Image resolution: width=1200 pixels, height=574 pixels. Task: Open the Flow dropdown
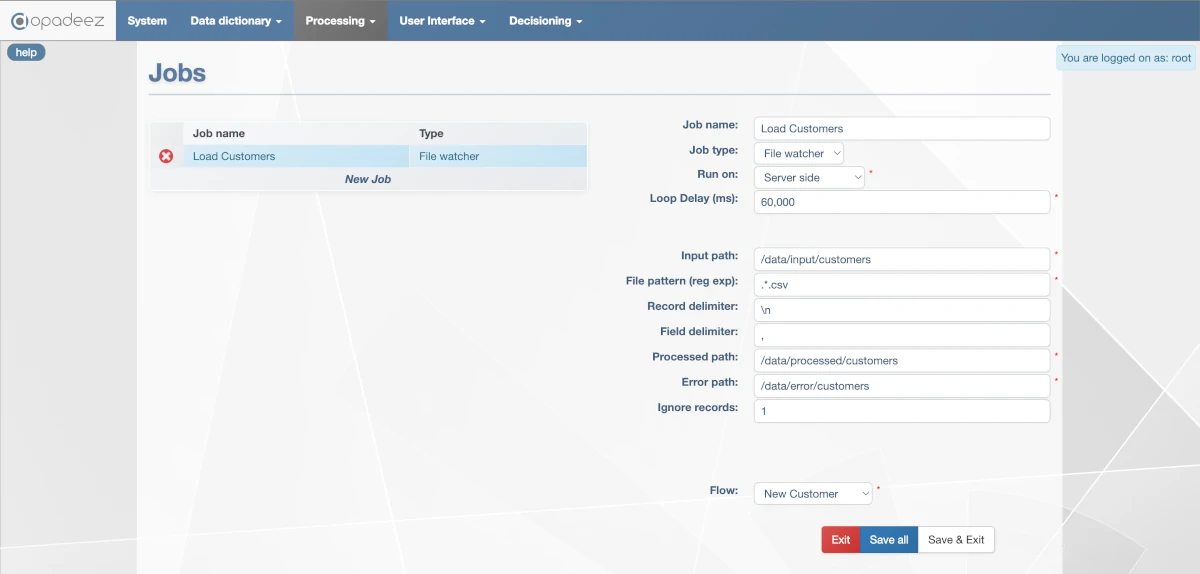coord(813,494)
